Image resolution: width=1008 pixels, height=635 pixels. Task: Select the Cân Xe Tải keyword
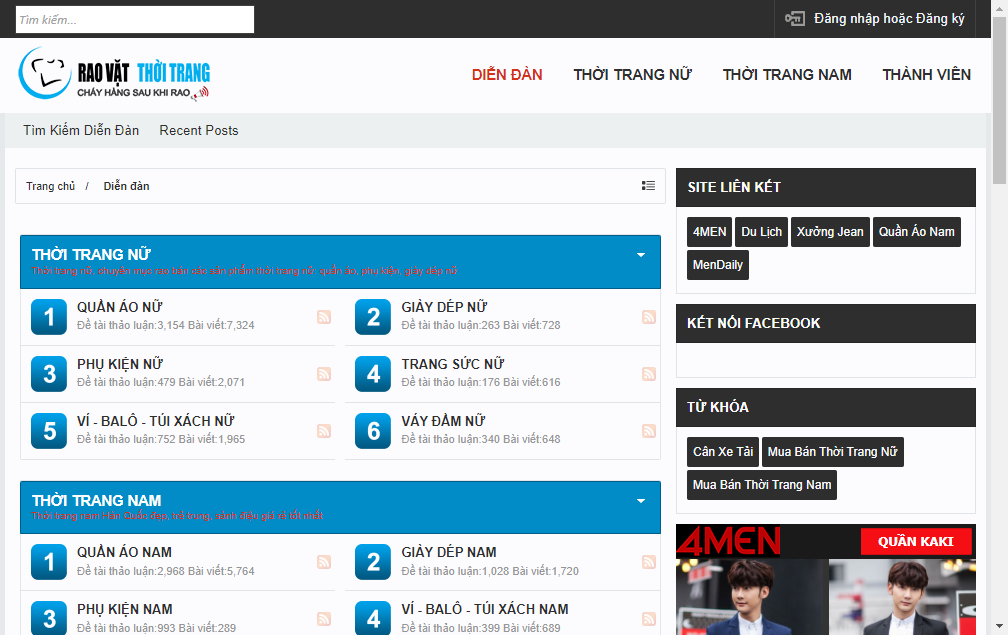click(723, 452)
